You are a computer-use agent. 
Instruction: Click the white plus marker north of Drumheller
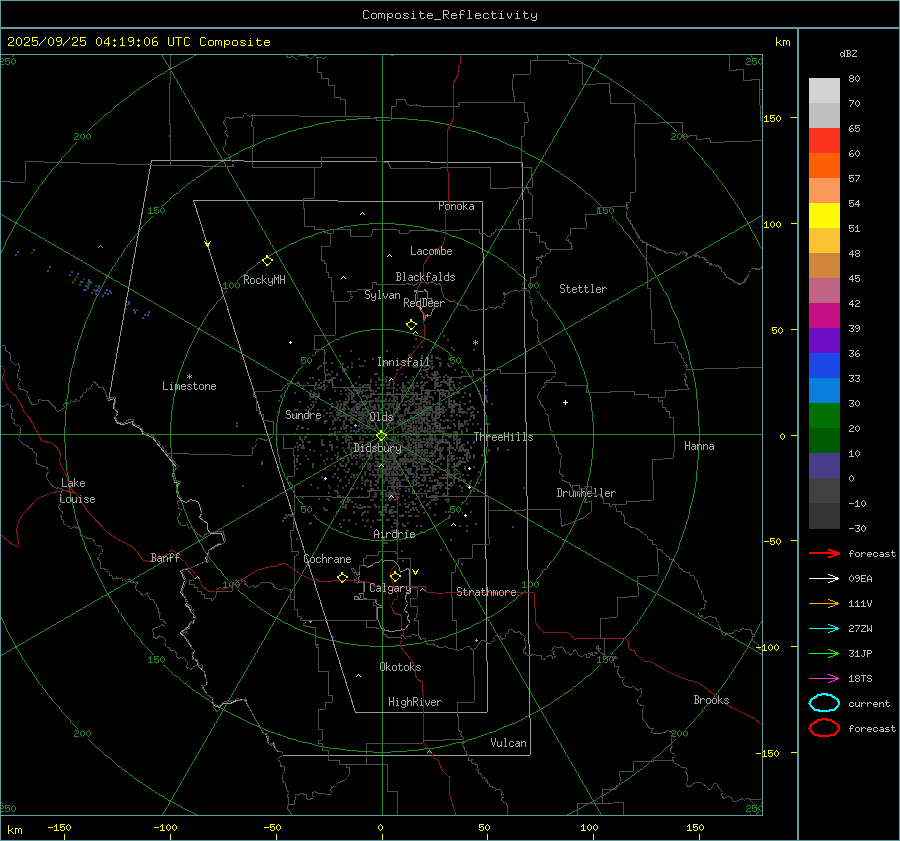(565, 403)
